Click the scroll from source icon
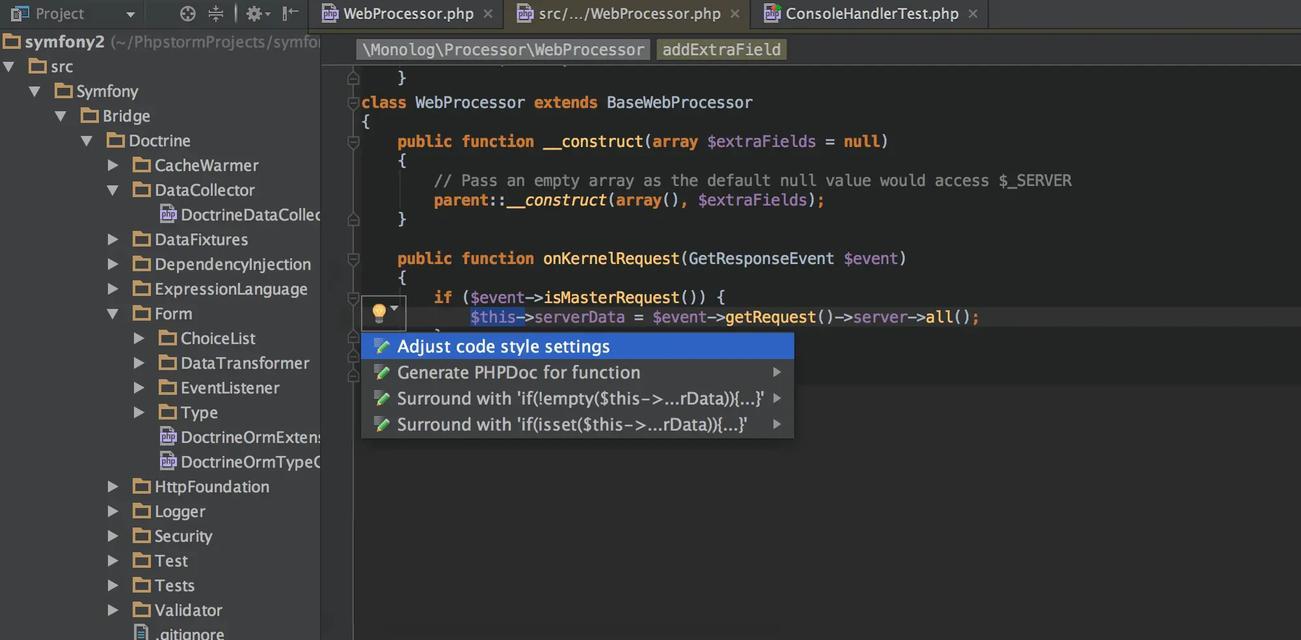The height and width of the screenshot is (640, 1301). [x=187, y=13]
